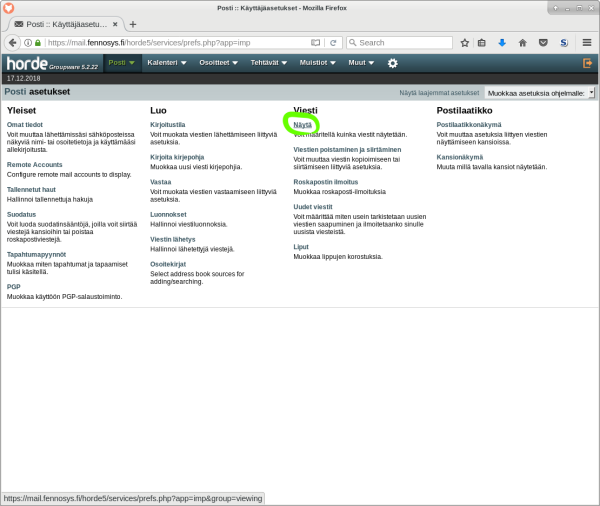Click the orange logout icon
The width and height of the screenshot is (600, 506).
pos(587,63)
